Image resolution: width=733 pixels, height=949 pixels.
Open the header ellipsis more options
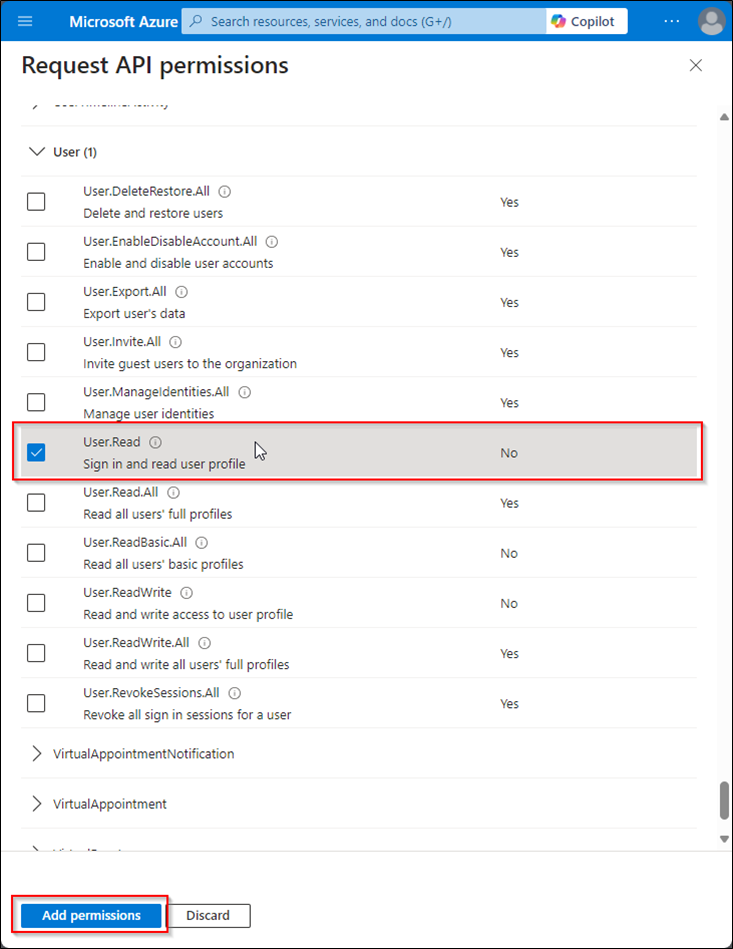pos(671,21)
